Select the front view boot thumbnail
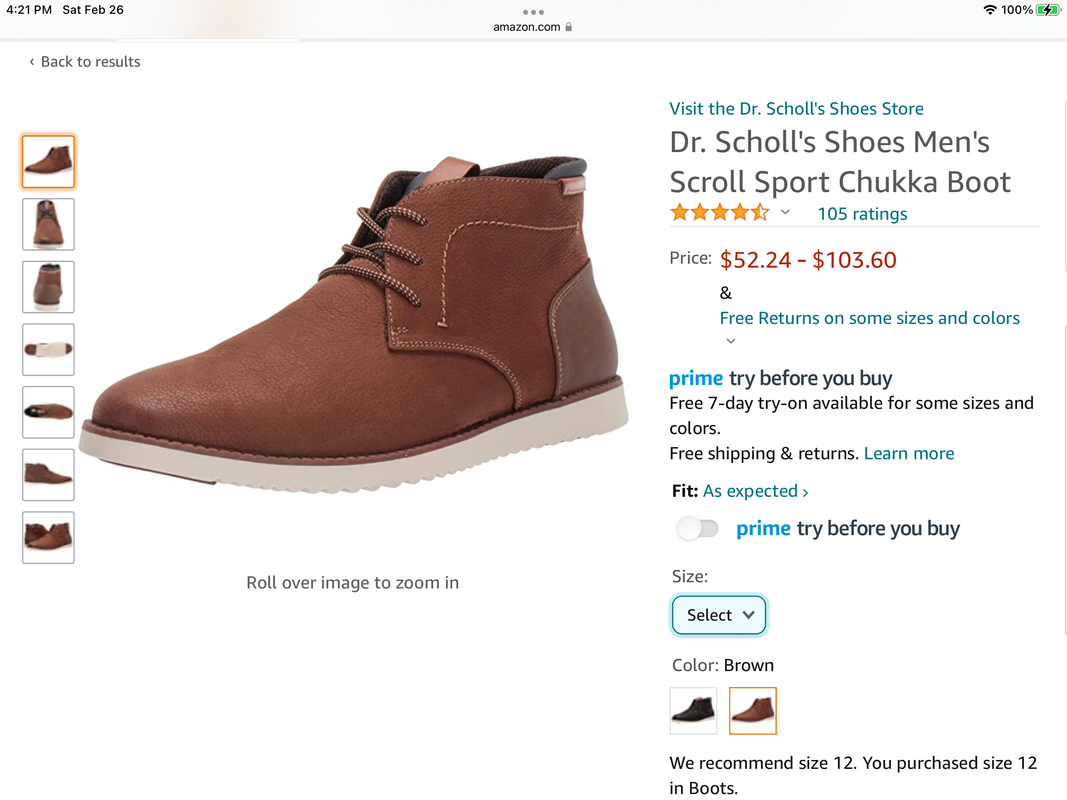The image size is (1067, 800). [x=48, y=224]
